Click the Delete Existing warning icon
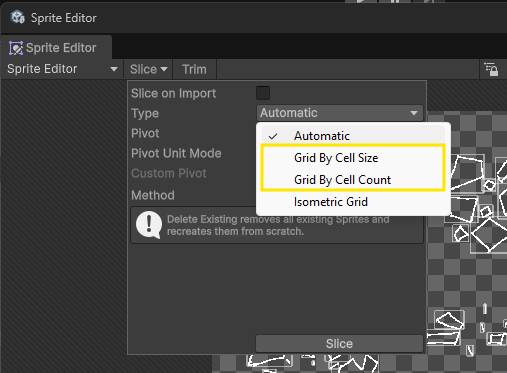The height and width of the screenshot is (373, 507). click(x=149, y=225)
